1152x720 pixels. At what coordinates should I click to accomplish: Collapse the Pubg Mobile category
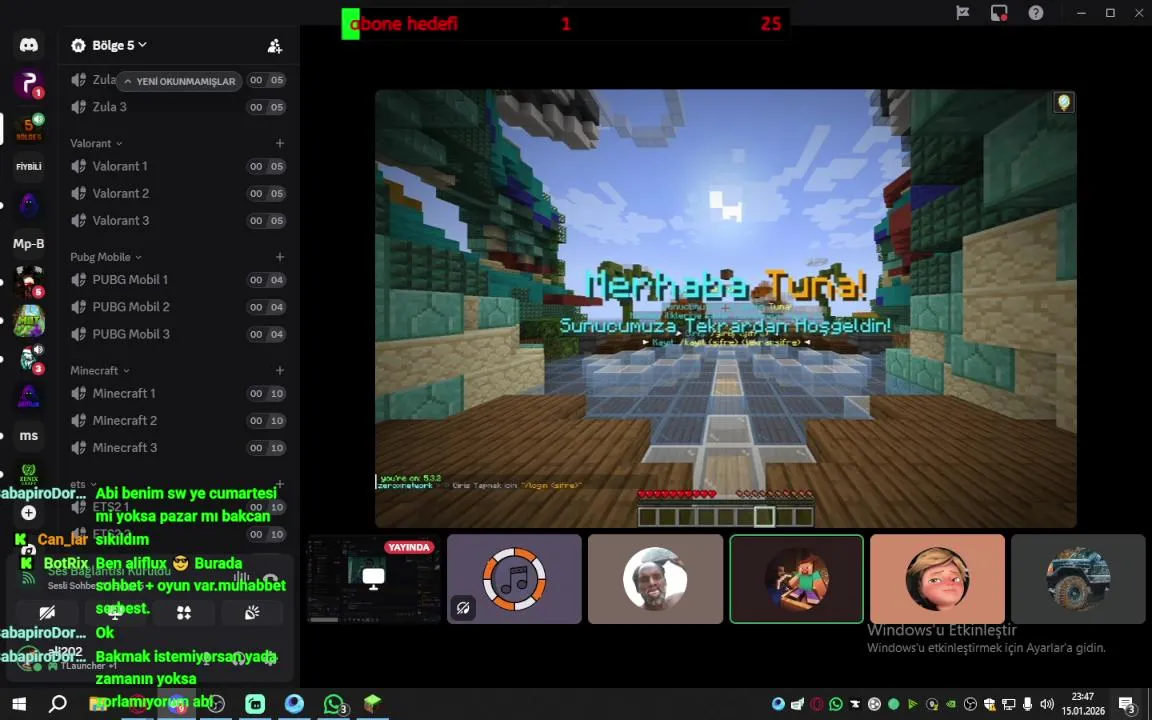pyautogui.click(x=106, y=257)
